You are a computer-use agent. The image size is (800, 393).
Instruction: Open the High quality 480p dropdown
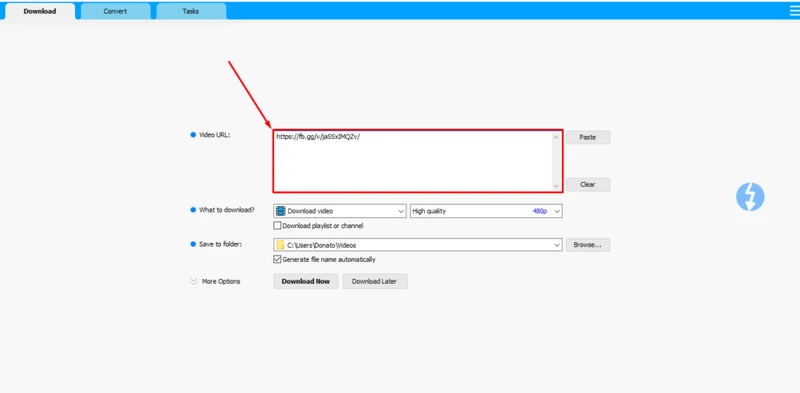click(486, 211)
